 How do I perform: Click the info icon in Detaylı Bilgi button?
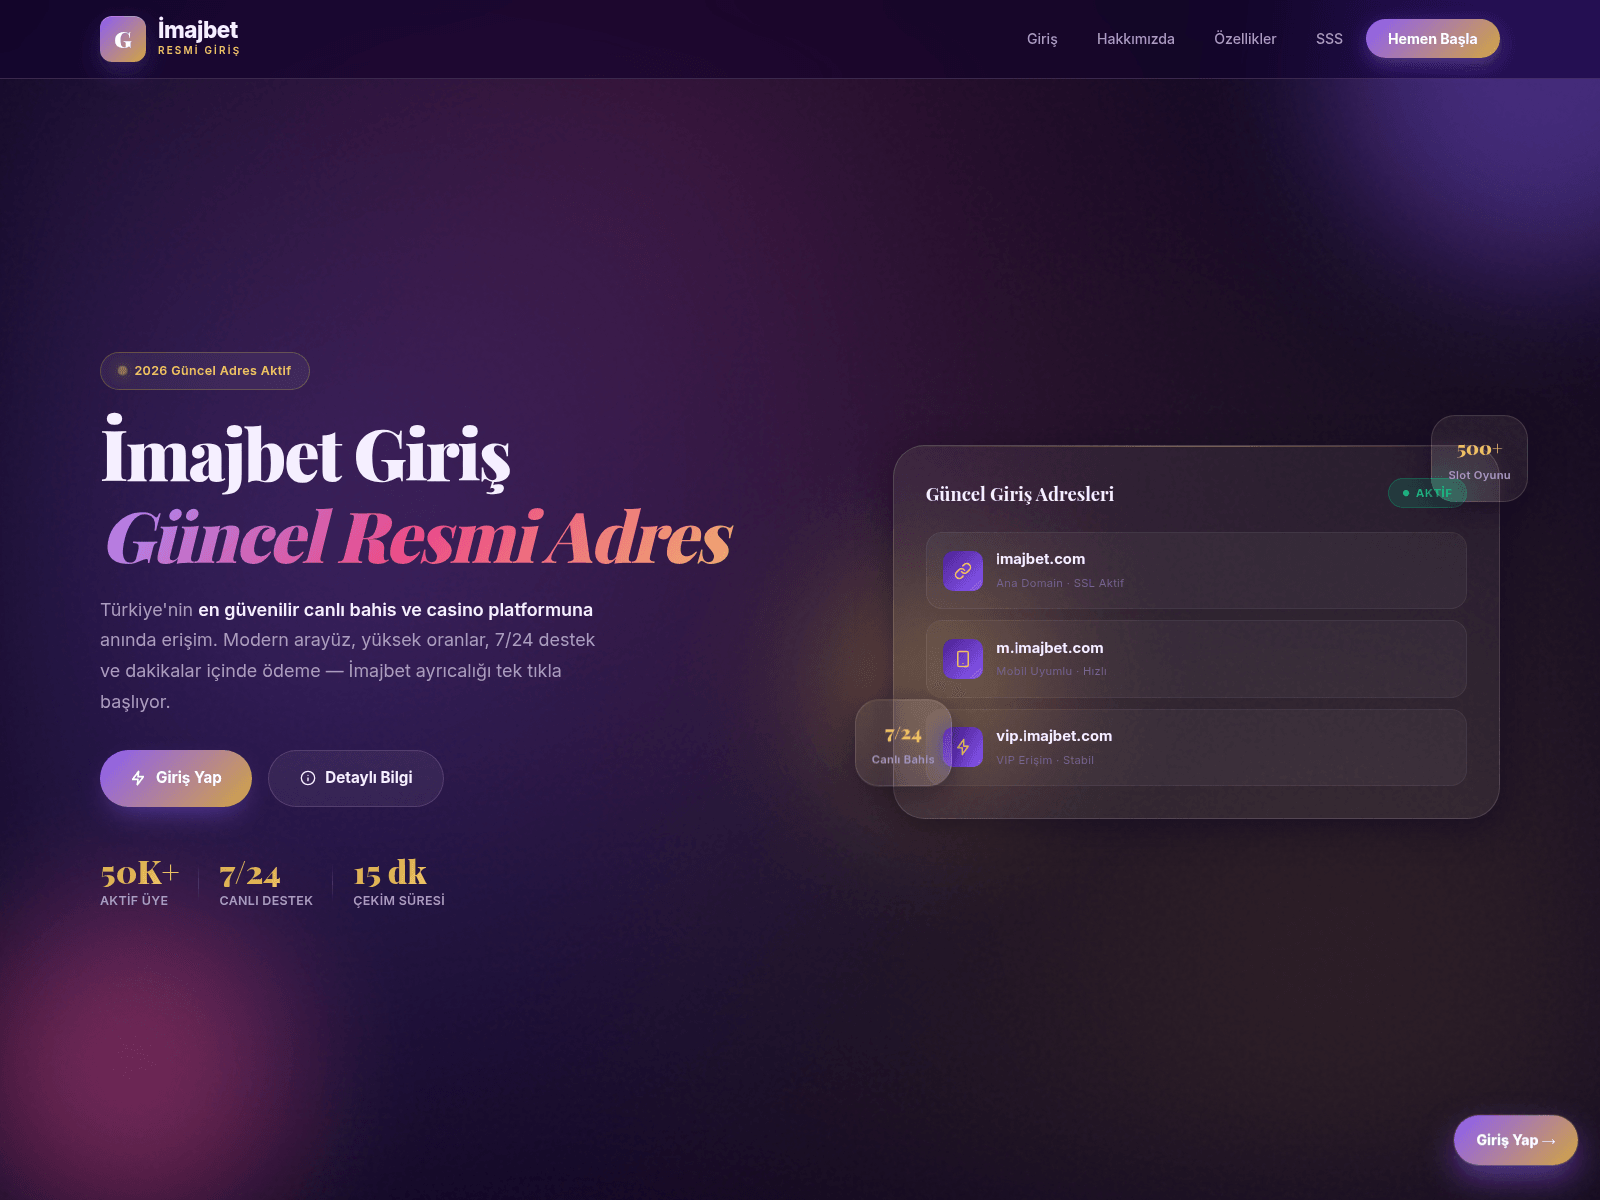coord(308,778)
